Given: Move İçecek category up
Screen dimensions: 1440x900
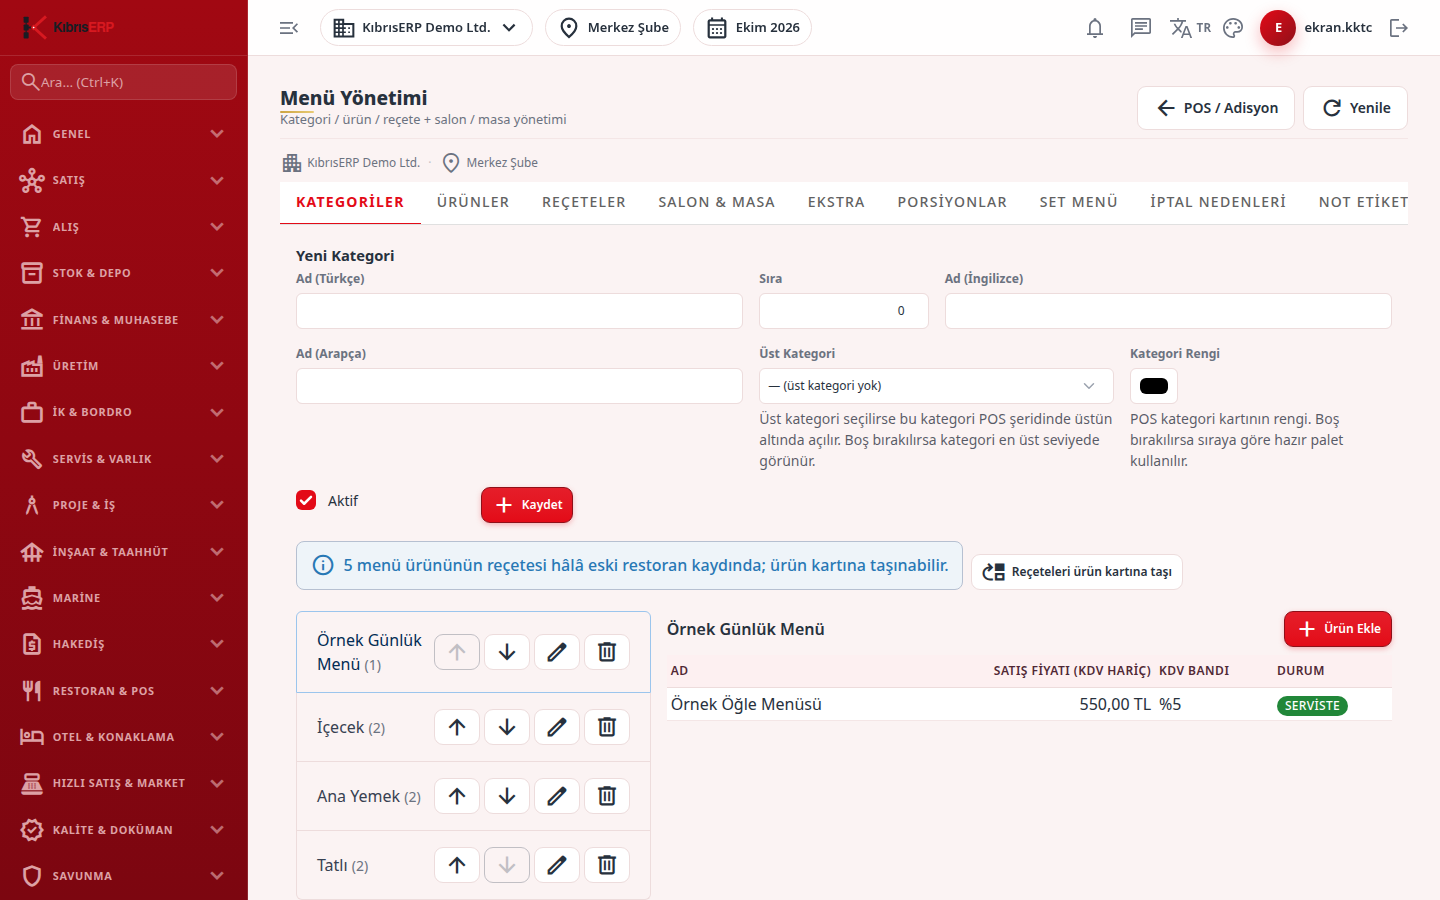Looking at the screenshot, I should coord(457,727).
